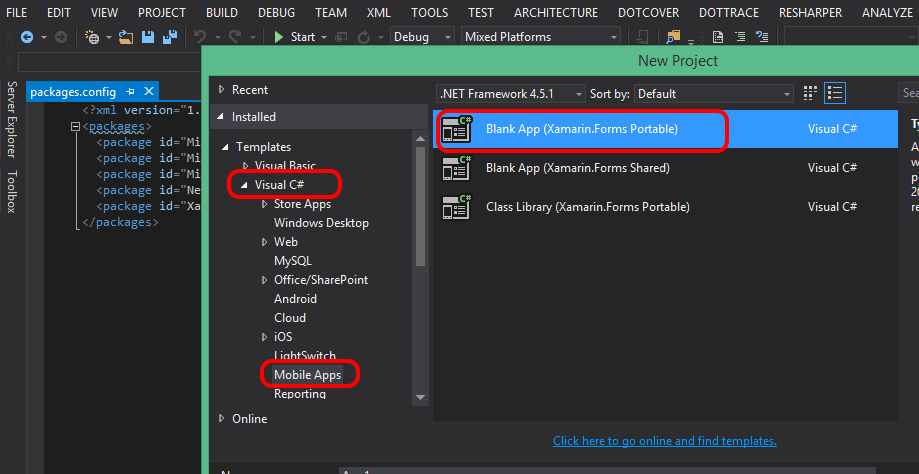Screen dimensions: 919x474
Task: Click the Blank App Xamarin.Forms Shared icon
Action: (x=457, y=168)
